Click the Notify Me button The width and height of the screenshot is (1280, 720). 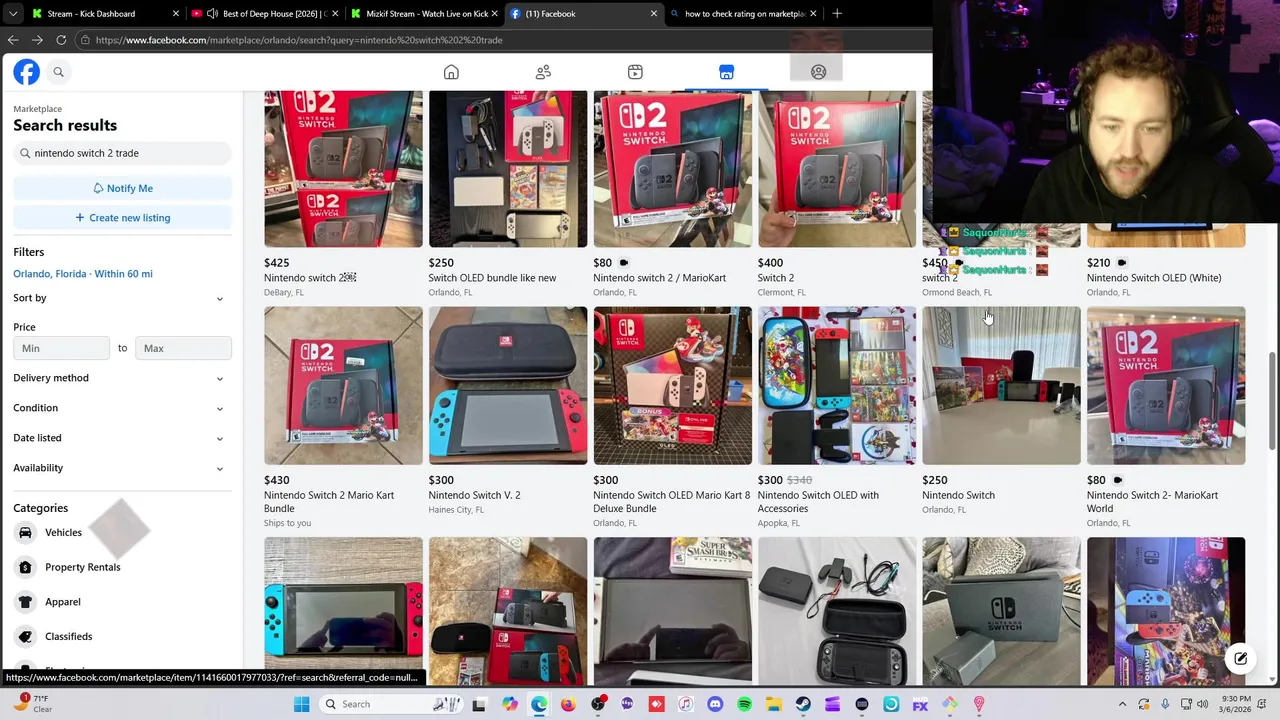pyautogui.click(x=122, y=188)
